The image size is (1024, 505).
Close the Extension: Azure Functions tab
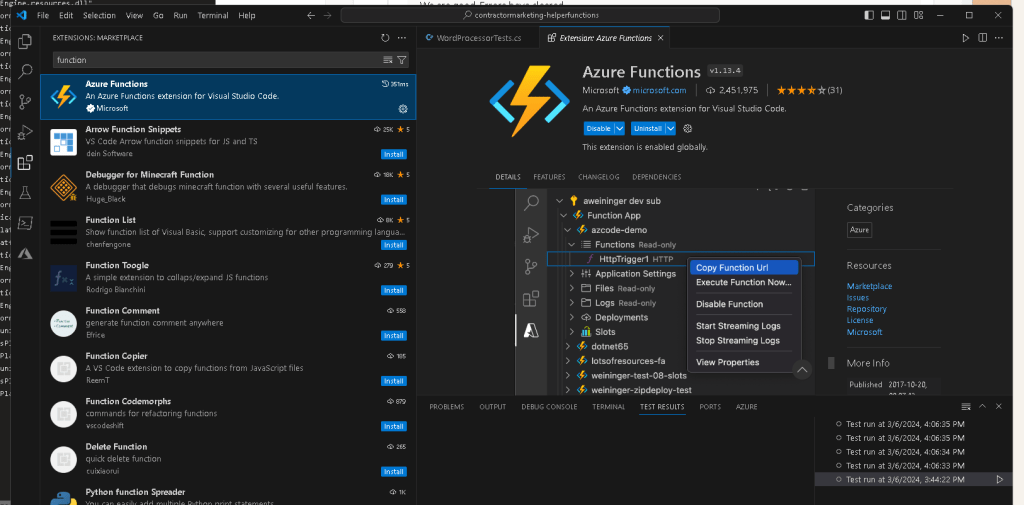(660, 38)
